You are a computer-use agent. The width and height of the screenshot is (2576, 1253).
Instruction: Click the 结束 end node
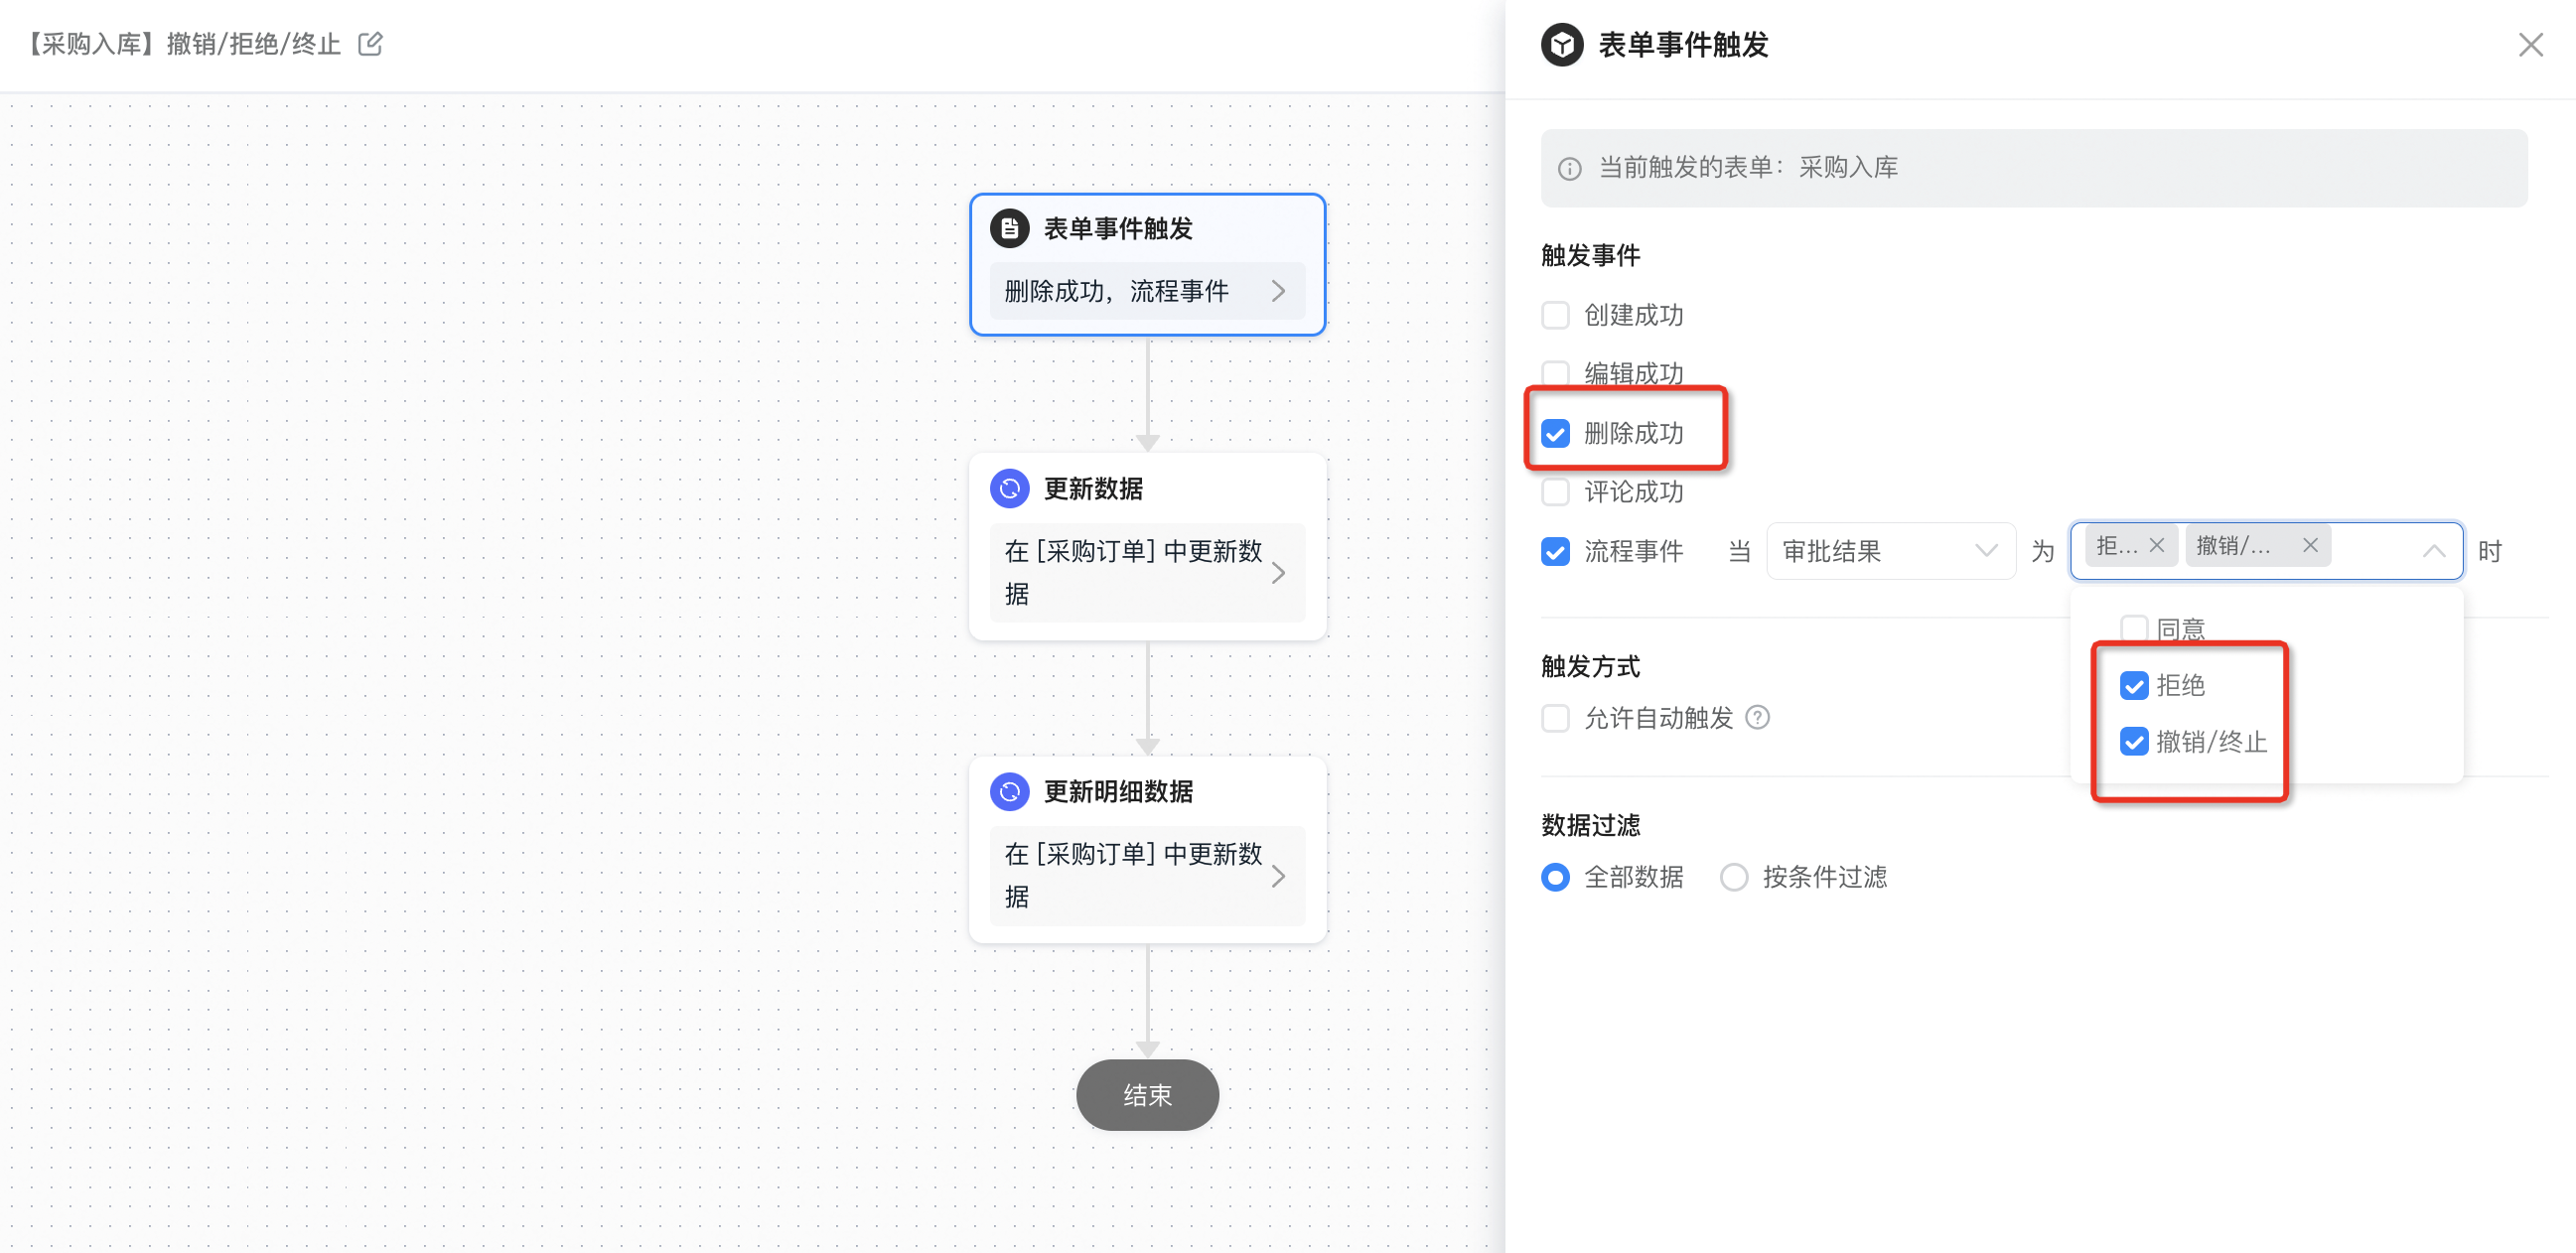(x=1147, y=1095)
